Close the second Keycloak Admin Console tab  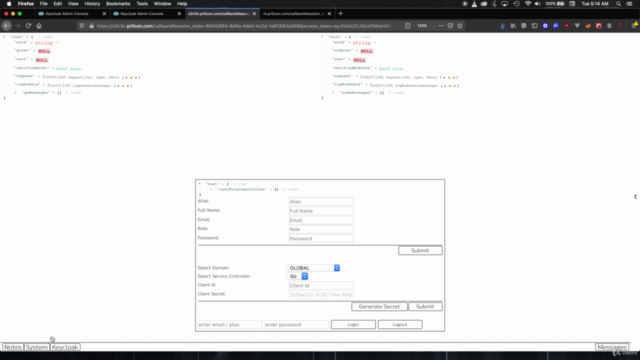pyautogui.click(x=179, y=13)
